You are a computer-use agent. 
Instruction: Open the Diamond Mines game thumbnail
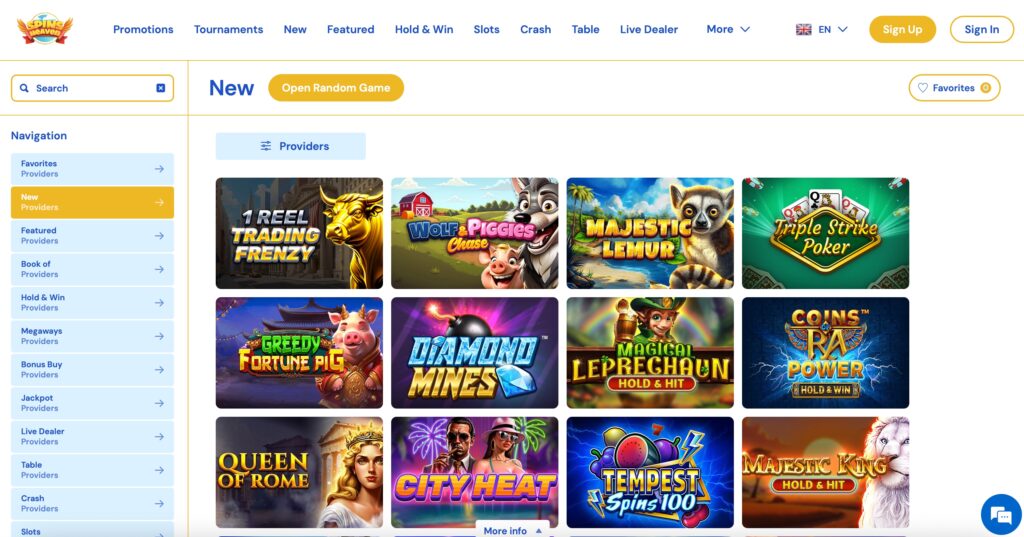475,353
